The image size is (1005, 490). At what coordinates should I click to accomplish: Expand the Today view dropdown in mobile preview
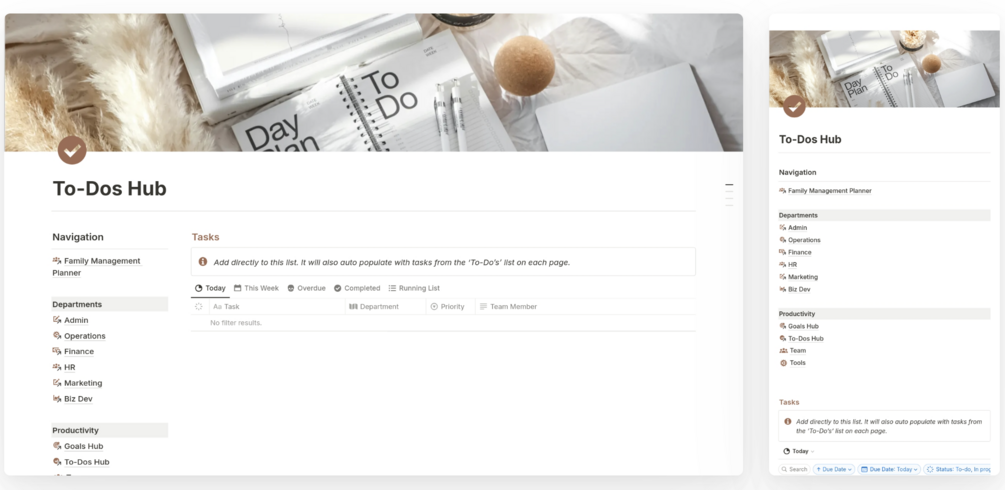click(799, 452)
